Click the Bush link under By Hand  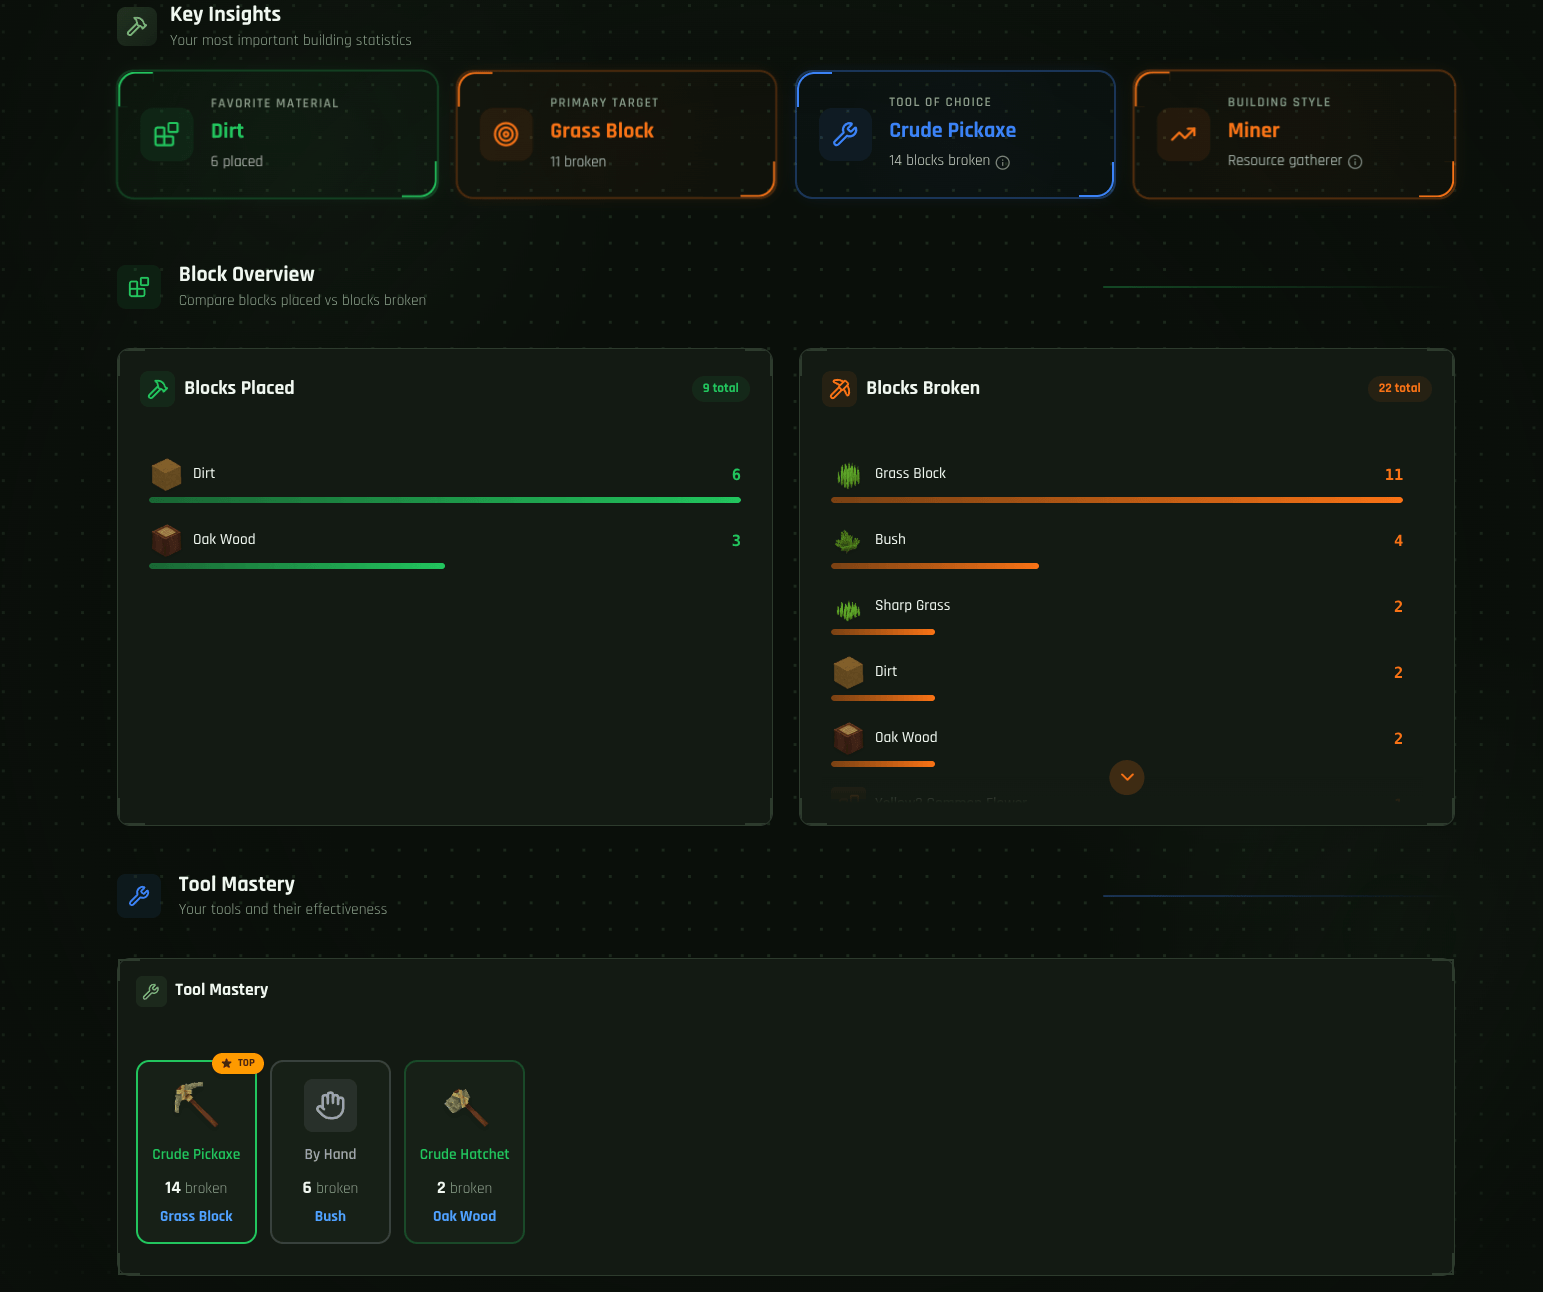(330, 1216)
